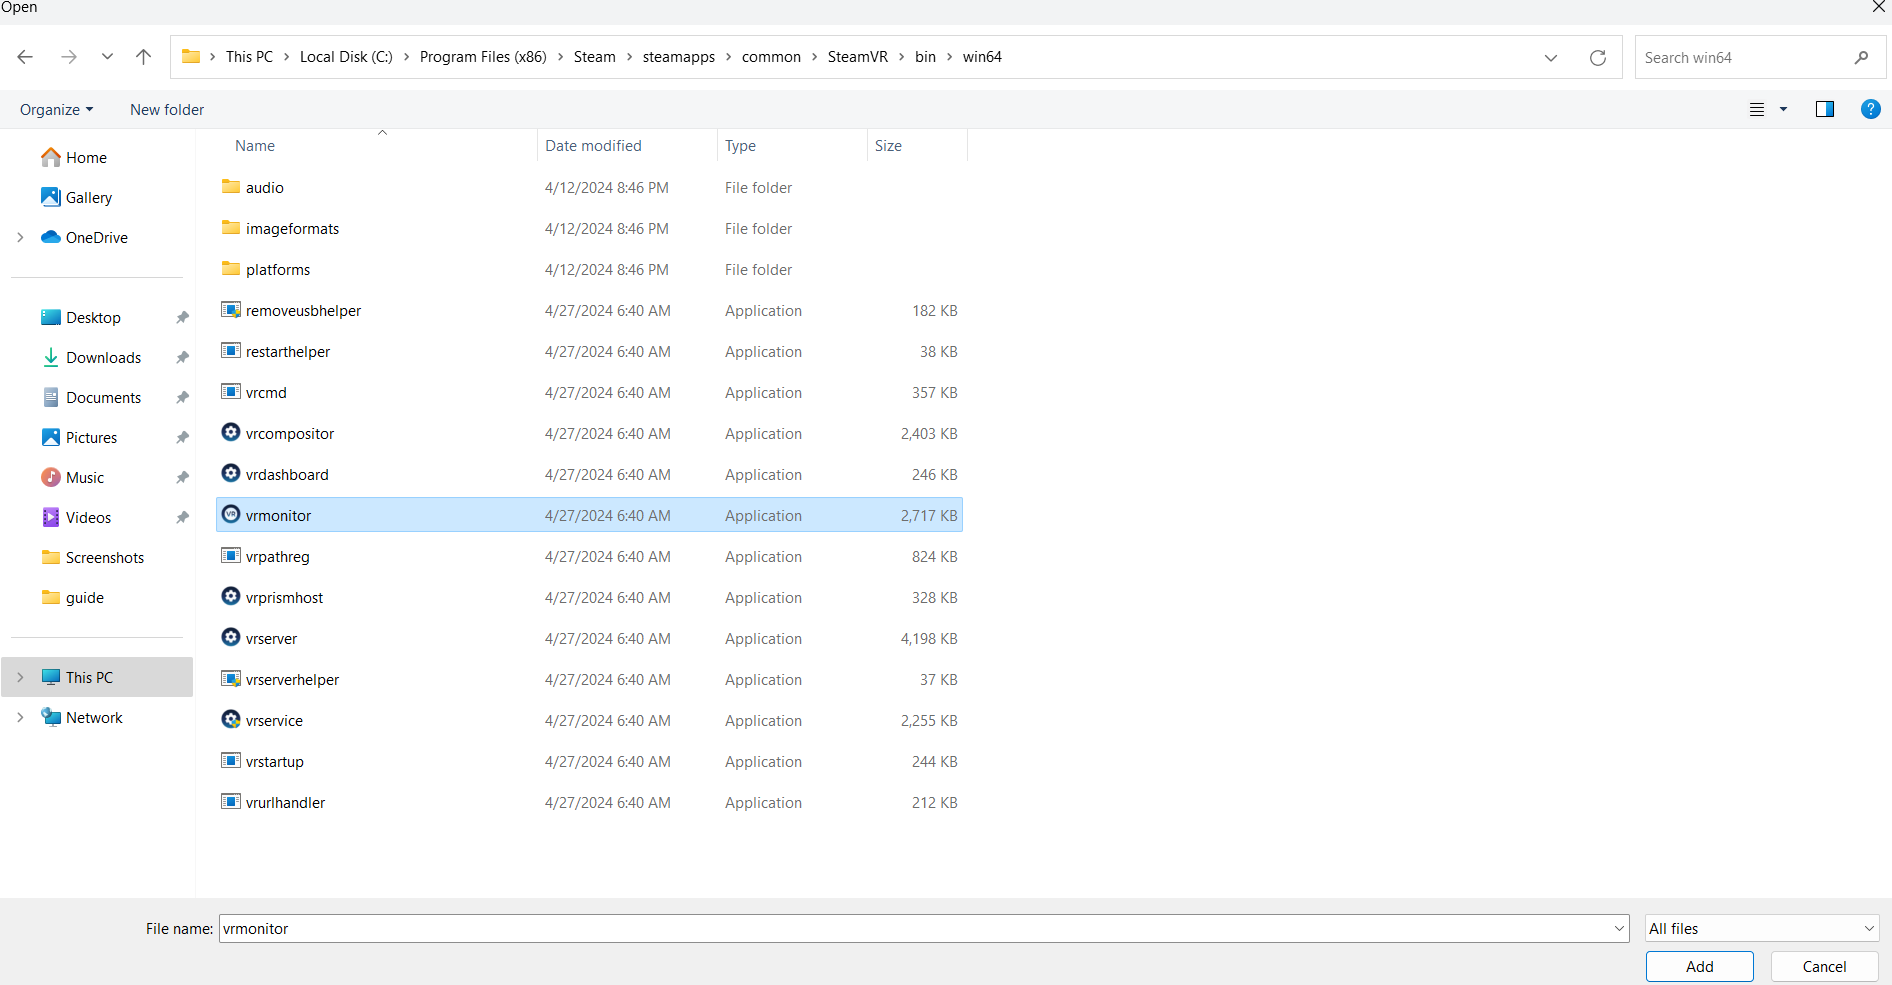
Task: Select the vrpathreg application icon
Action: pos(231,556)
